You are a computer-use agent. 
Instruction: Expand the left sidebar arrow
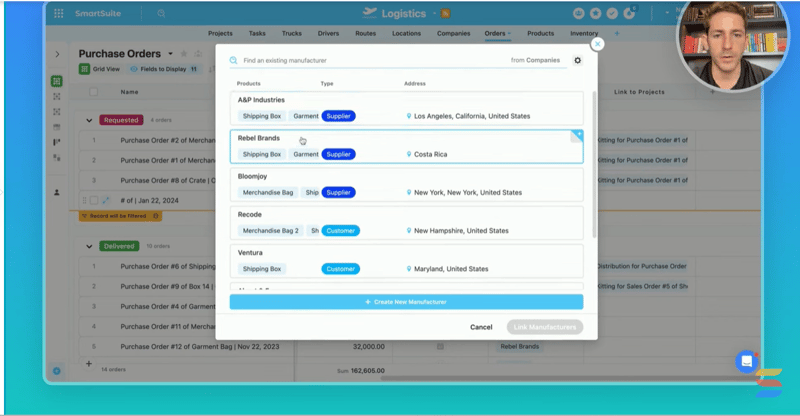coord(57,54)
